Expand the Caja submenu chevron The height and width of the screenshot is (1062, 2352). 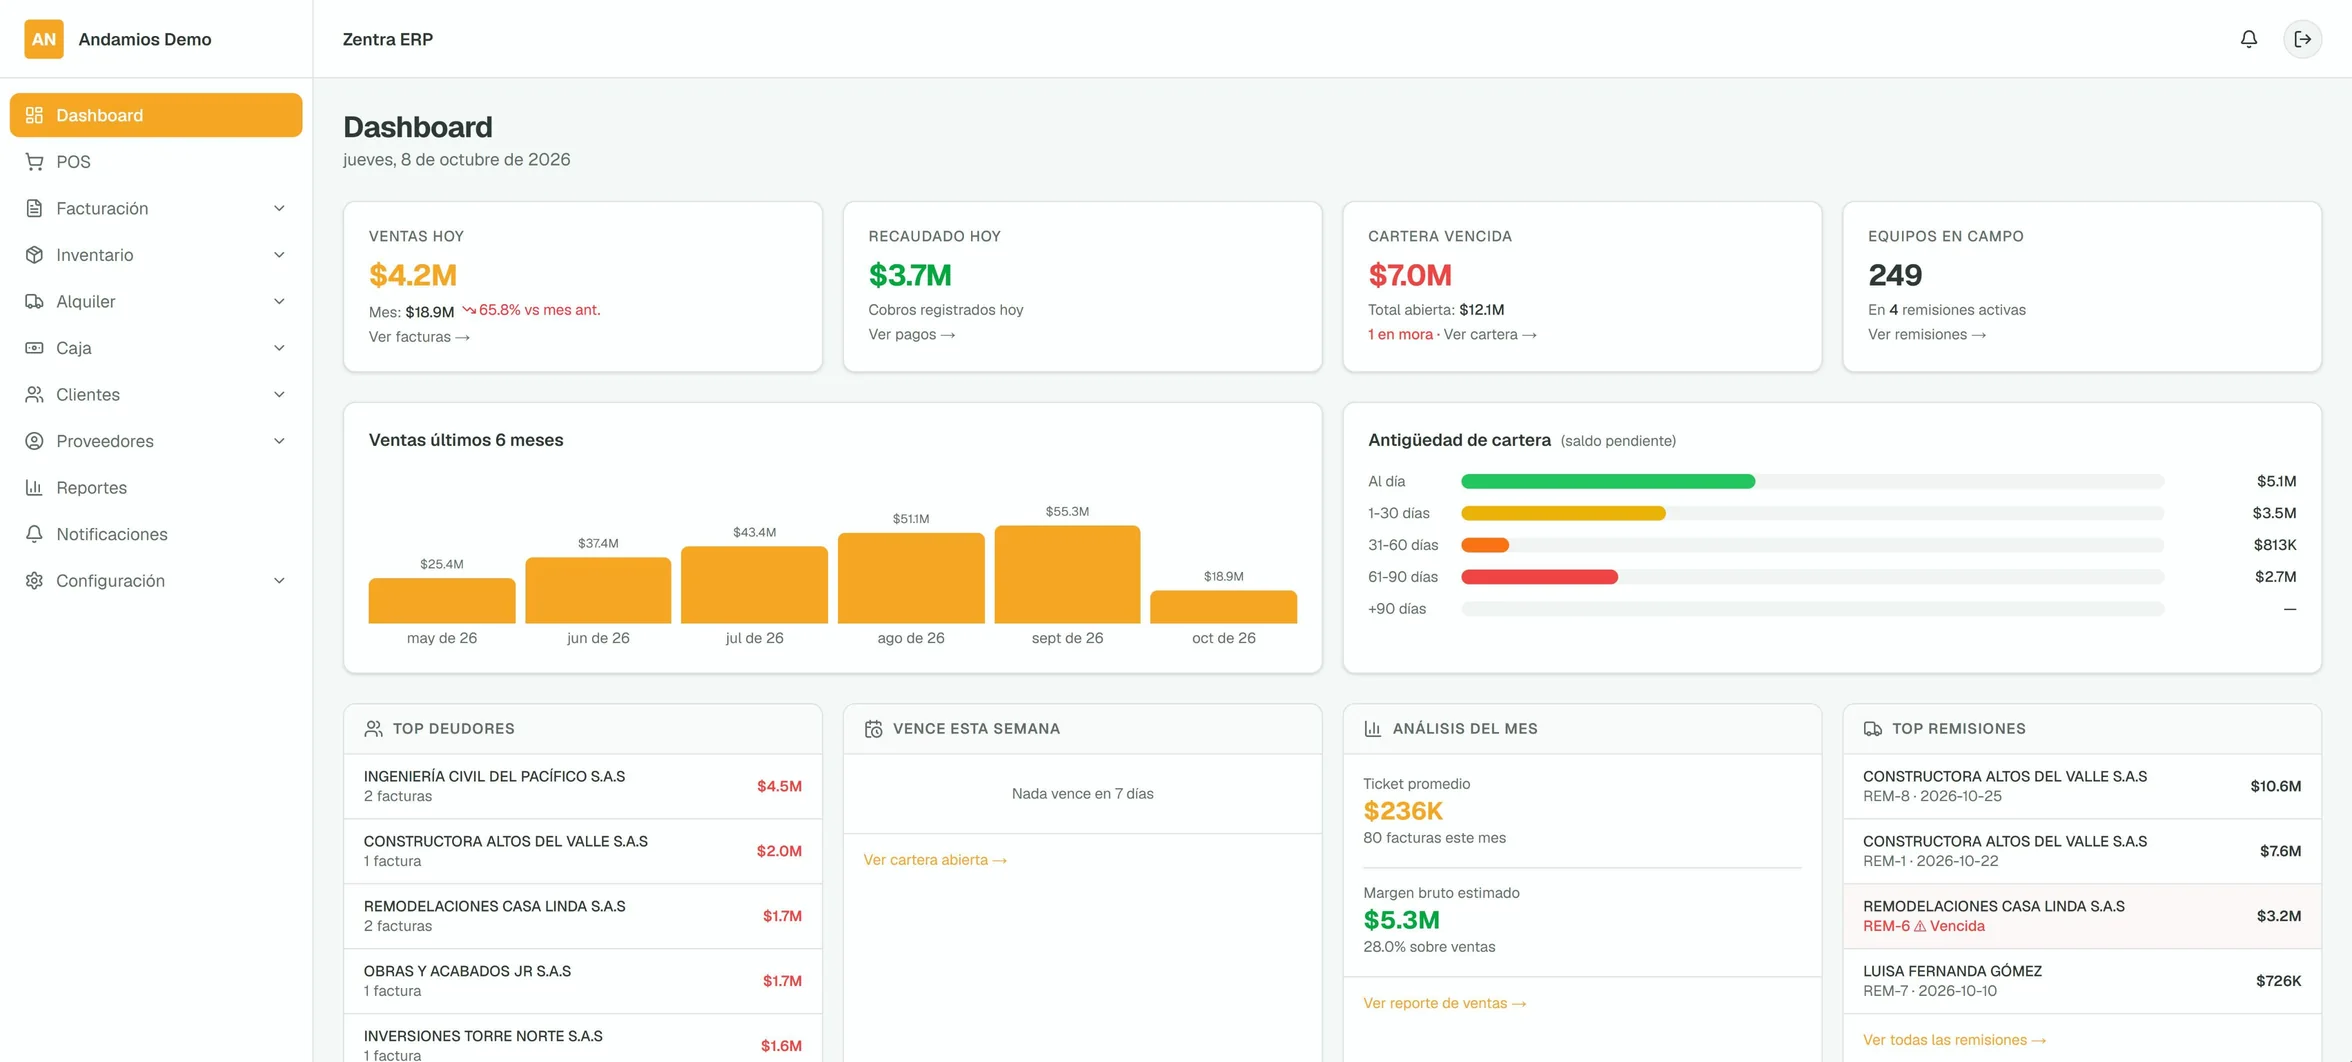coord(279,348)
